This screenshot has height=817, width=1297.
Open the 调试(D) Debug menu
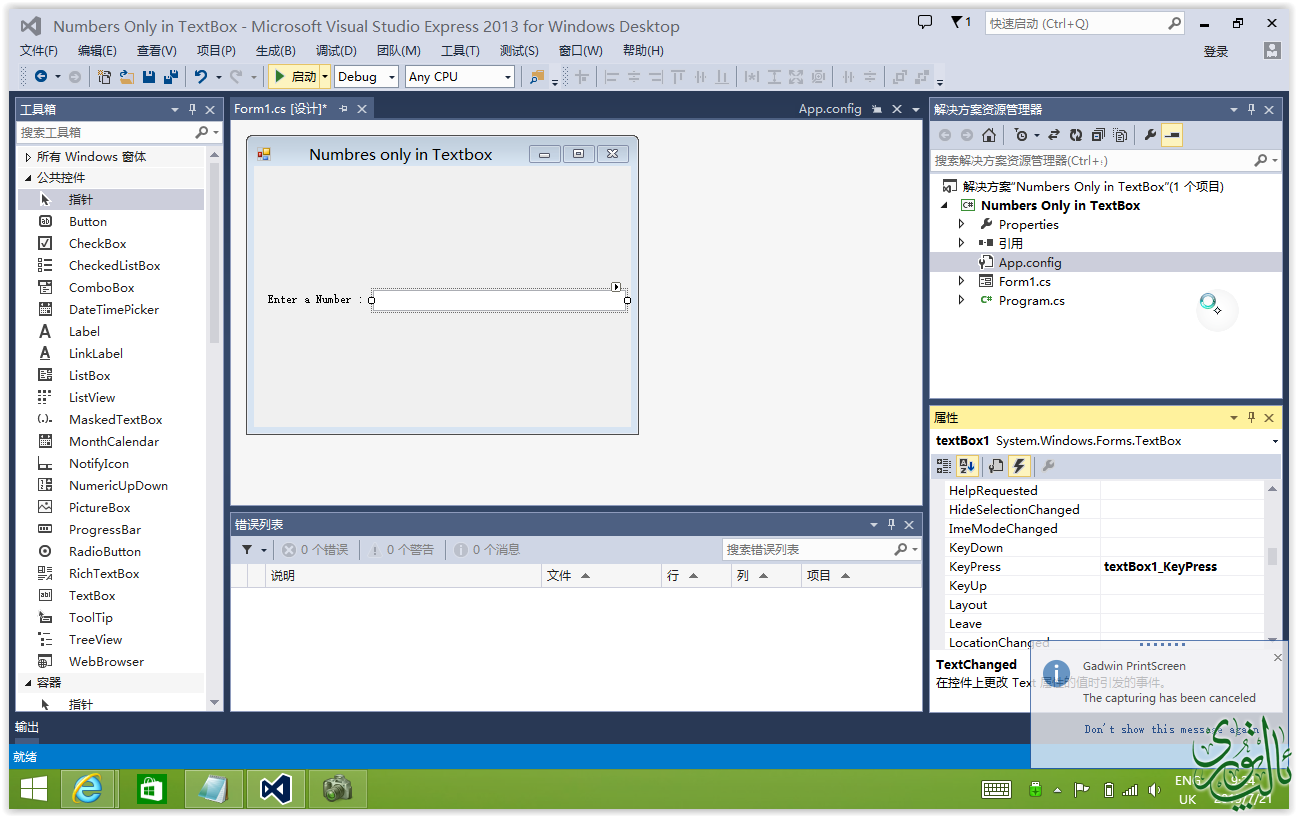tap(336, 51)
